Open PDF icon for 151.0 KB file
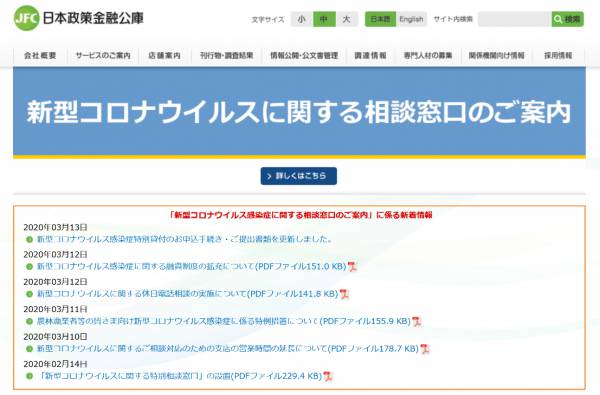This screenshot has width=600, height=395. (x=352, y=266)
